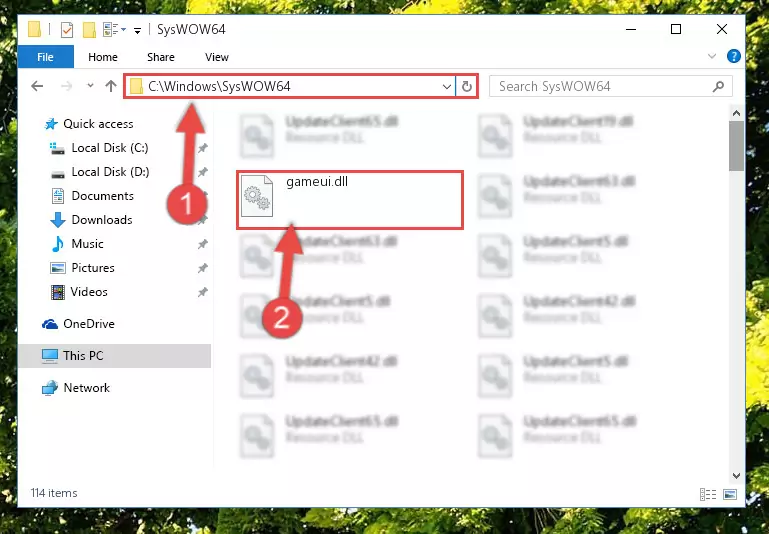Open Local Disk (D:) in sidebar
The width and height of the screenshot is (769, 534).
pyautogui.click(x=110, y=172)
